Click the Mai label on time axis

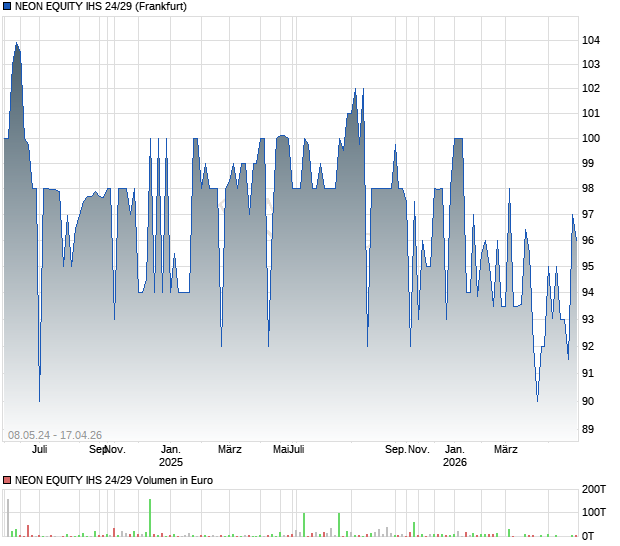coord(280,450)
